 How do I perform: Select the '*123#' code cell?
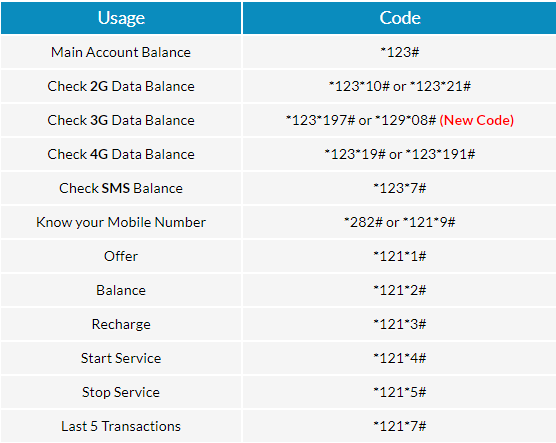click(x=400, y=52)
